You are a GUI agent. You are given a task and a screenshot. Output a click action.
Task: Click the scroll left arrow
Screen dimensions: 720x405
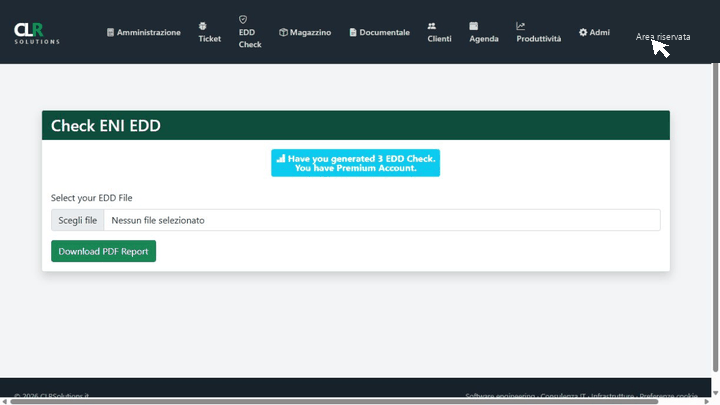tap(4, 401)
